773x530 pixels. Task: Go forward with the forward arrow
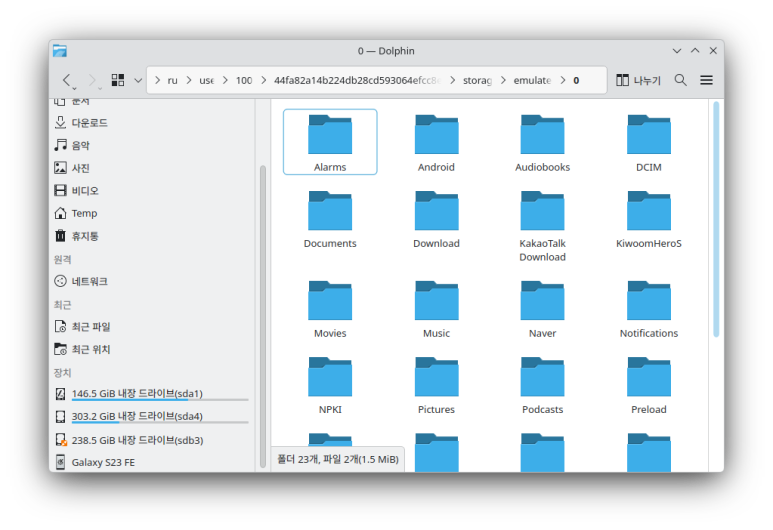(x=92, y=80)
